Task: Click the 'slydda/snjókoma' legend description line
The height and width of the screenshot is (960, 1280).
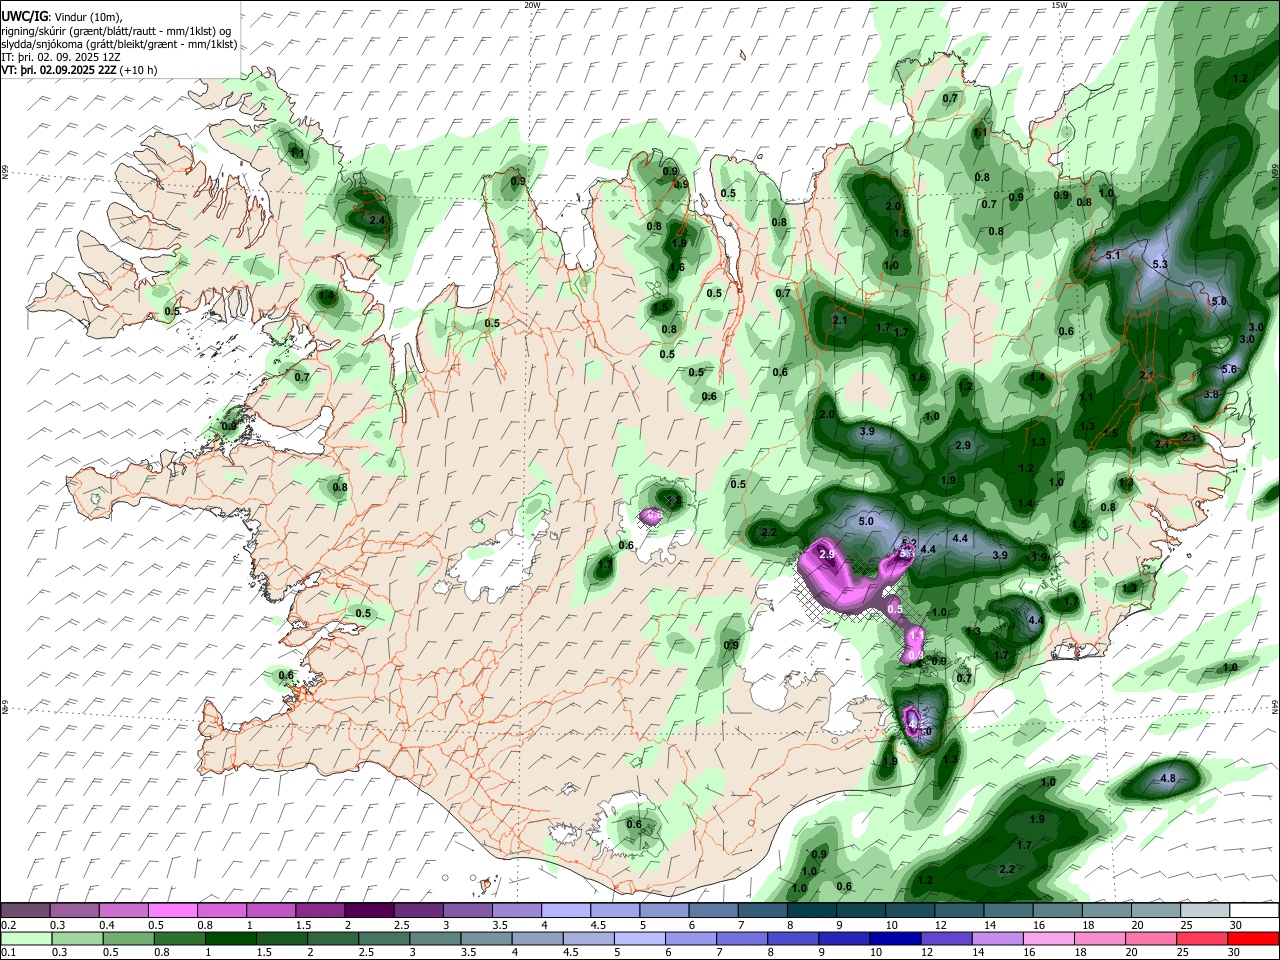Action: [119, 44]
